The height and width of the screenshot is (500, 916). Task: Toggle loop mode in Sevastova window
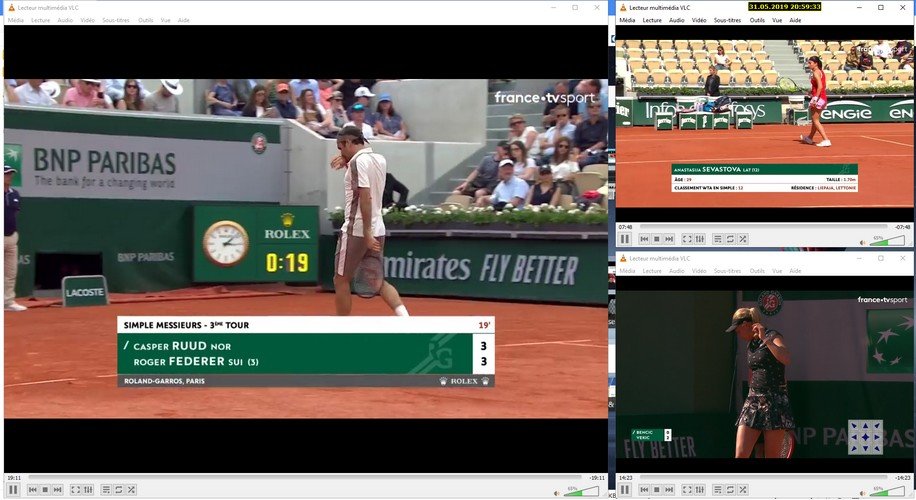[x=730, y=238]
